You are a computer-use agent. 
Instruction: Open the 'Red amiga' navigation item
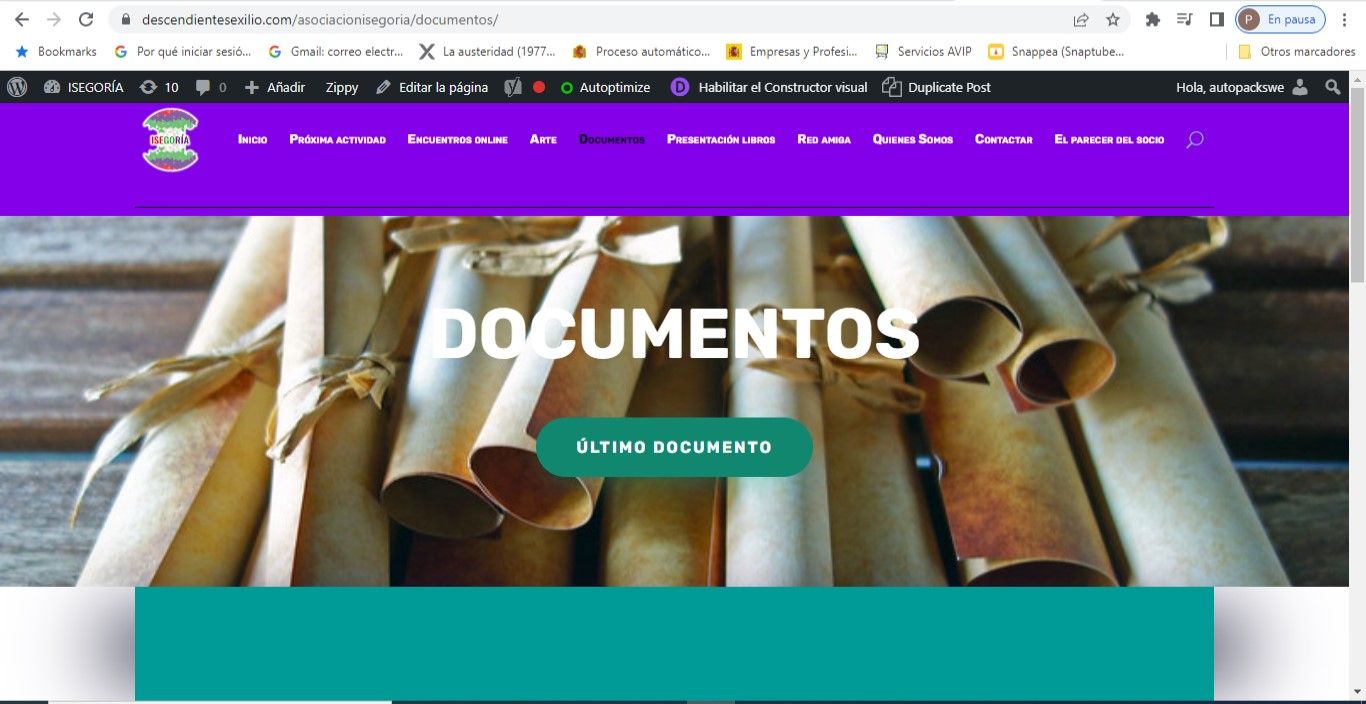[824, 139]
